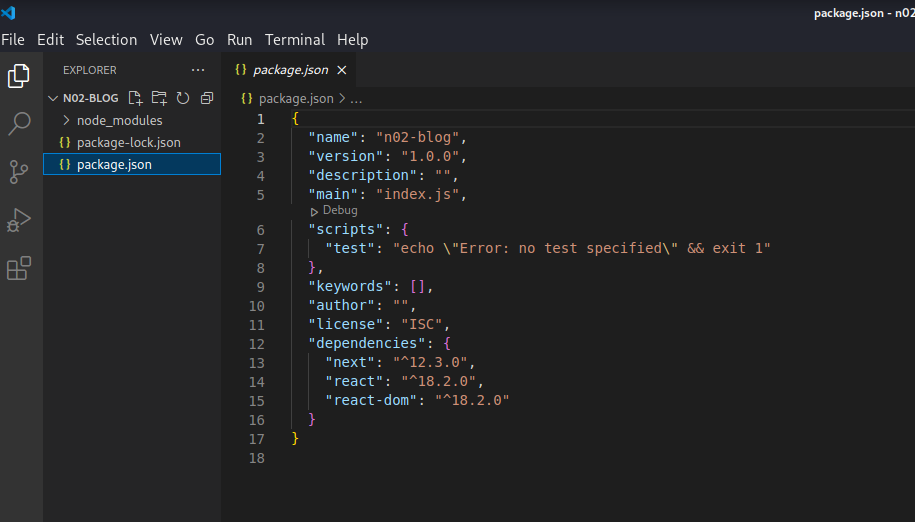Open package-lock.json from Explorer

128,142
